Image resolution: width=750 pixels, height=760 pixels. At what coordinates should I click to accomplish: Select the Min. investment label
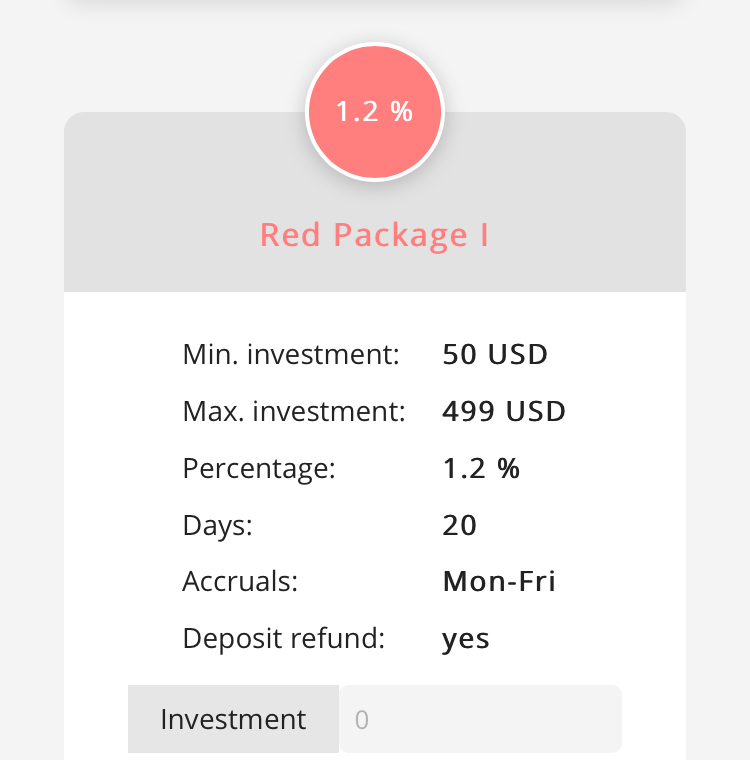291,354
